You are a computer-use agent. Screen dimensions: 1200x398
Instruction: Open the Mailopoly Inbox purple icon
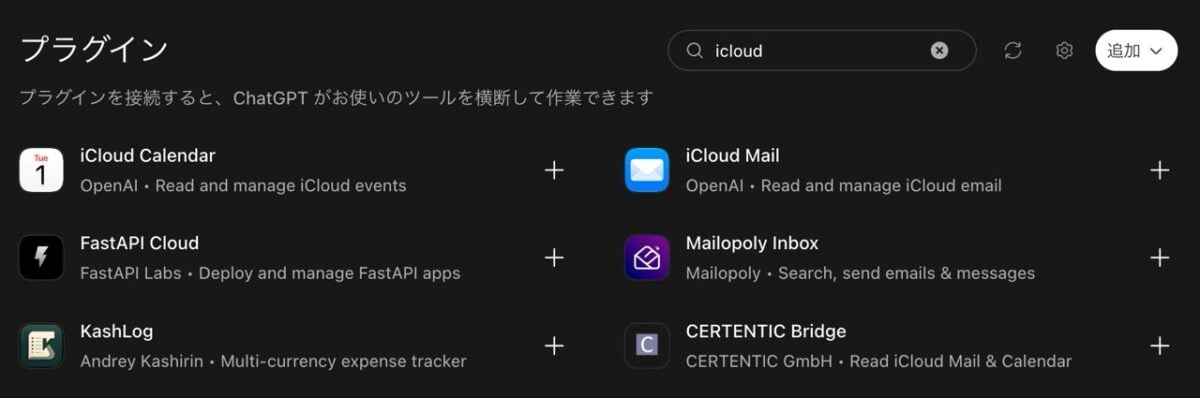pyautogui.click(x=647, y=257)
